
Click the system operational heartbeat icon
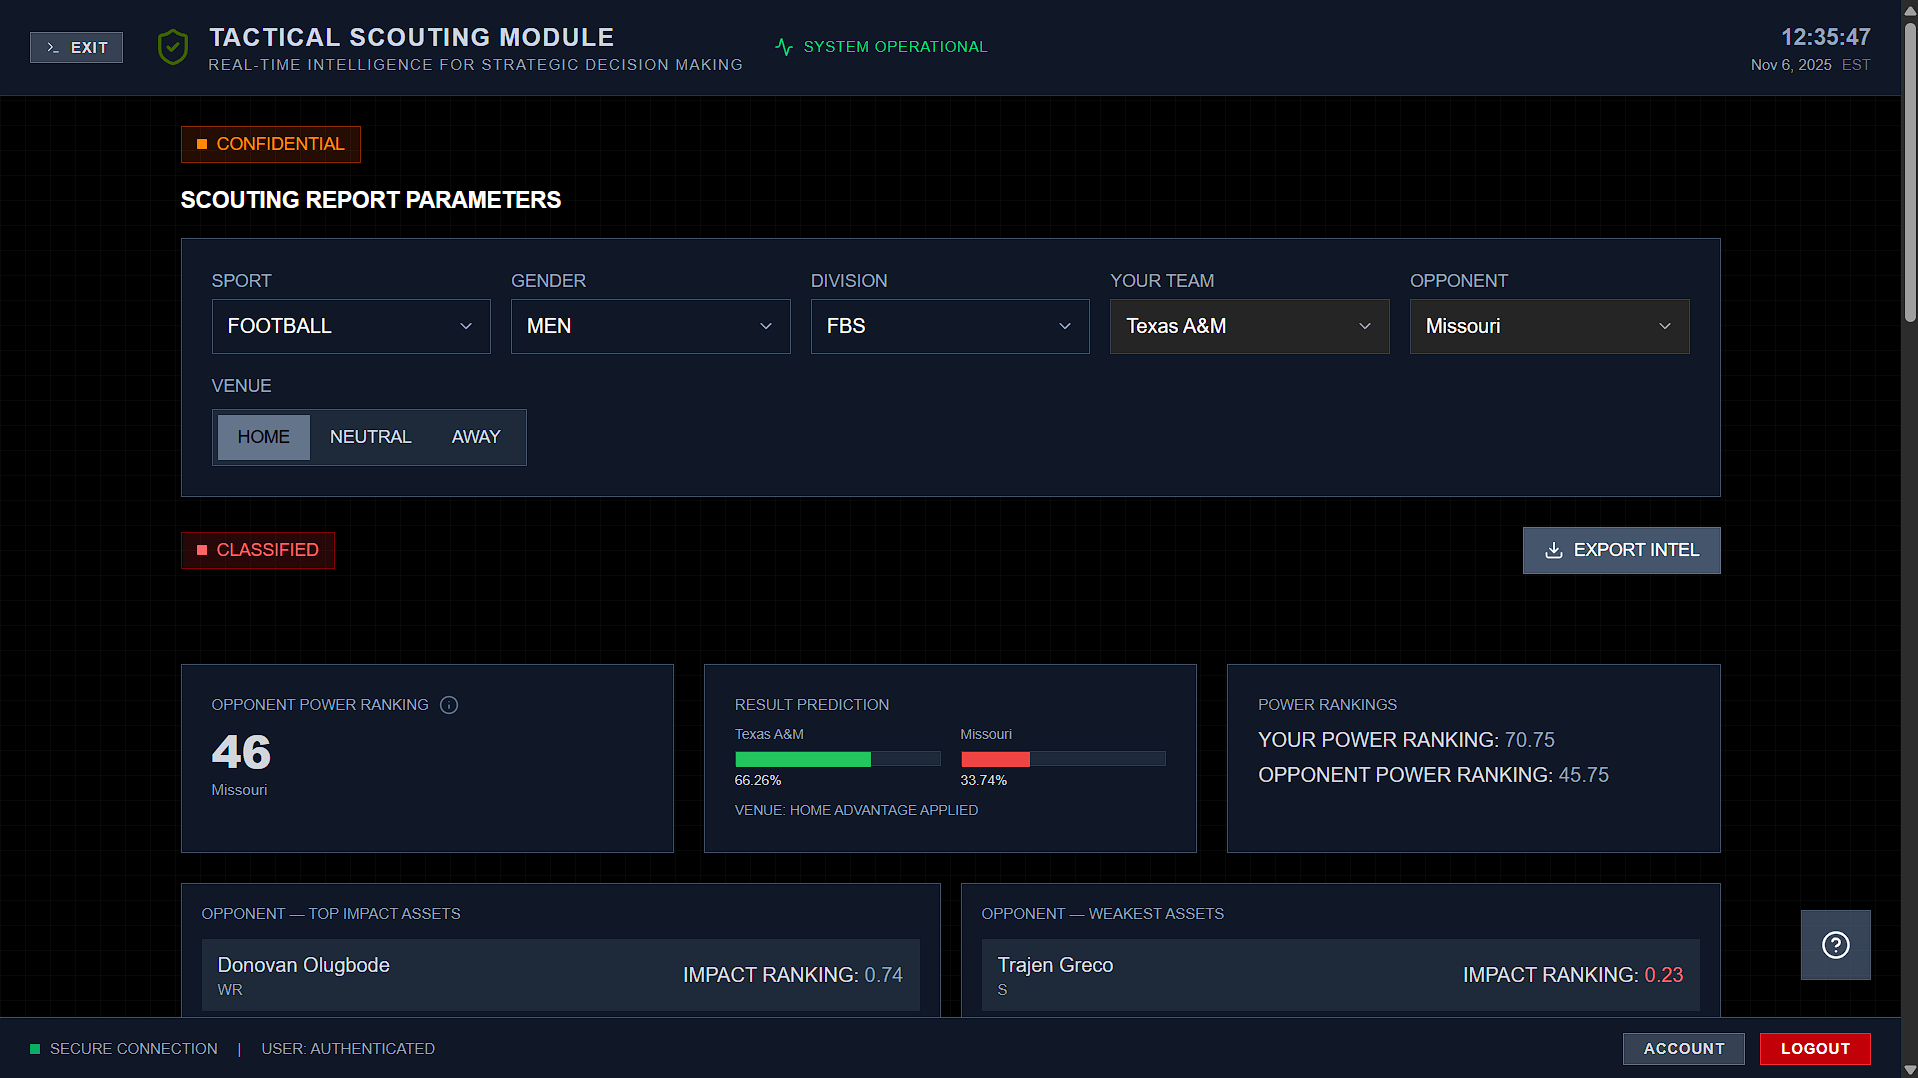[x=784, y=46]
